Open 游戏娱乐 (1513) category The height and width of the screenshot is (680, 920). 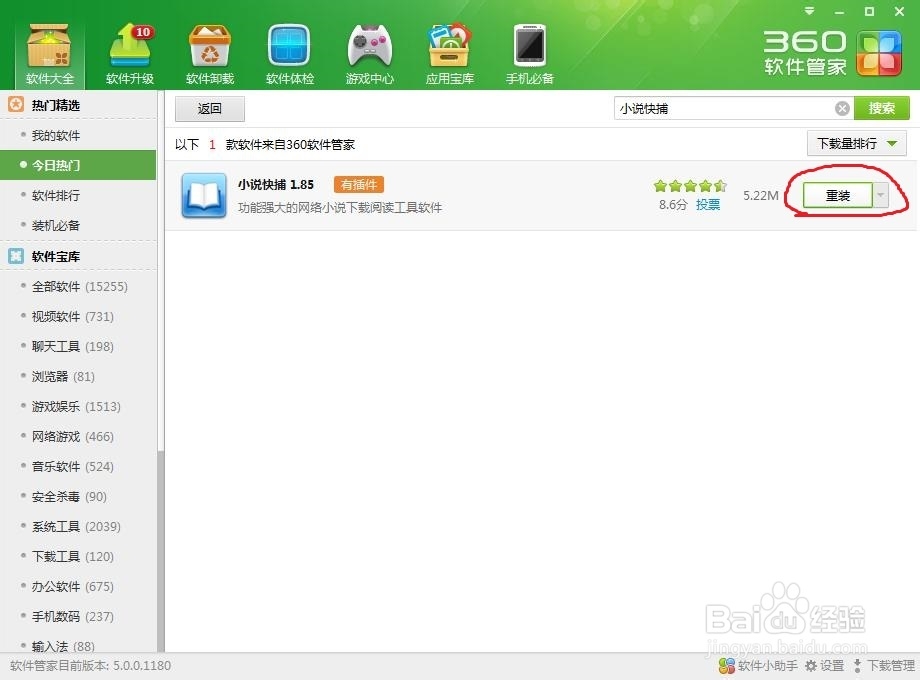click(x=76, y=406)
